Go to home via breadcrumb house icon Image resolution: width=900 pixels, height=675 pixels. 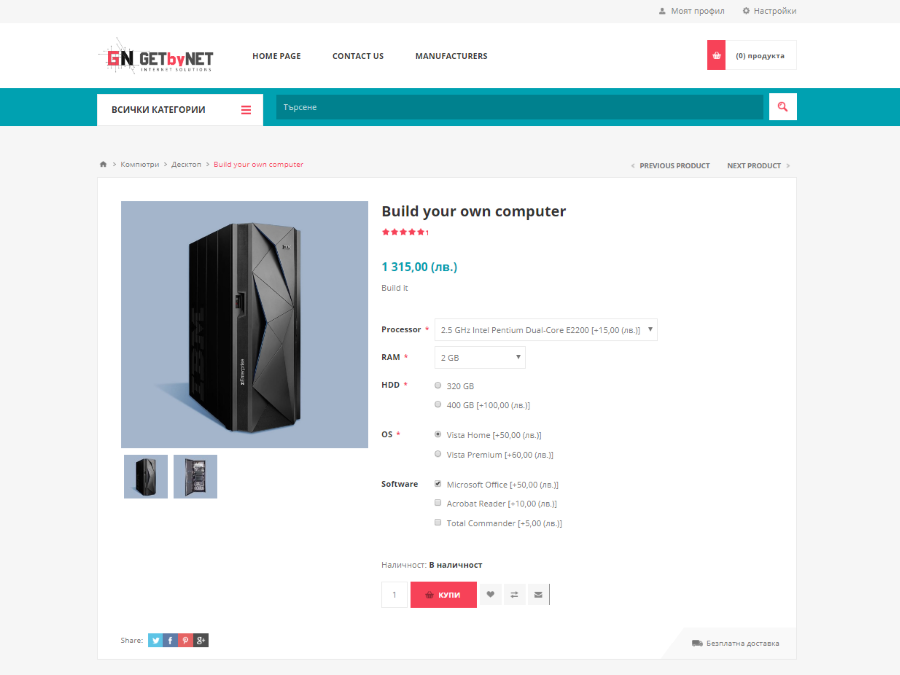[103, 164]
